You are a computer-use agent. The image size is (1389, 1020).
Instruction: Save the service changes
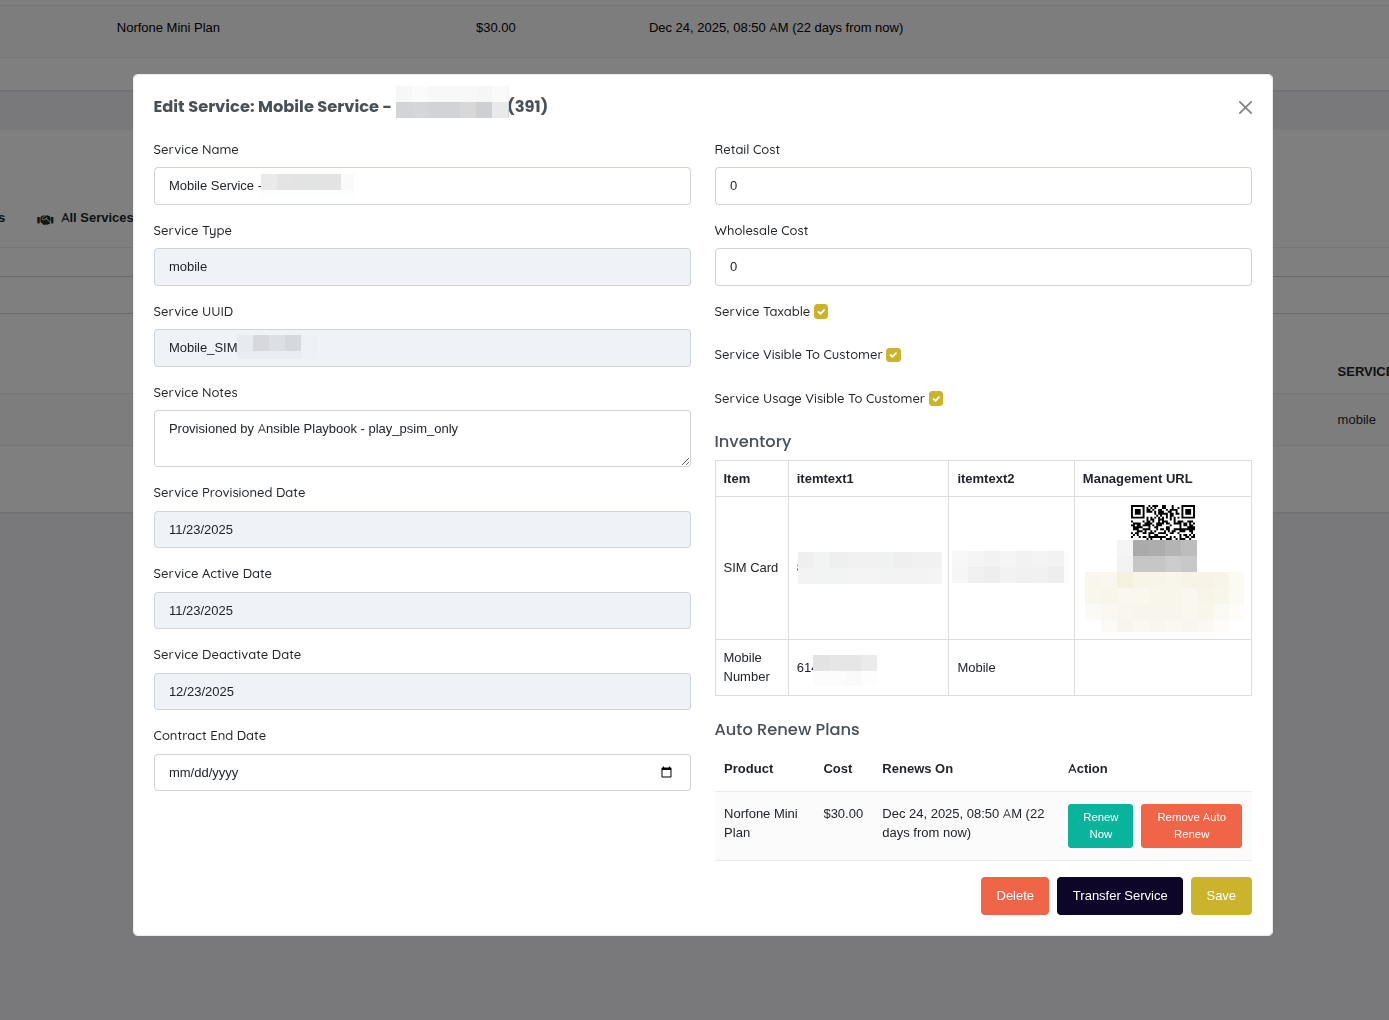(1221, 895)
